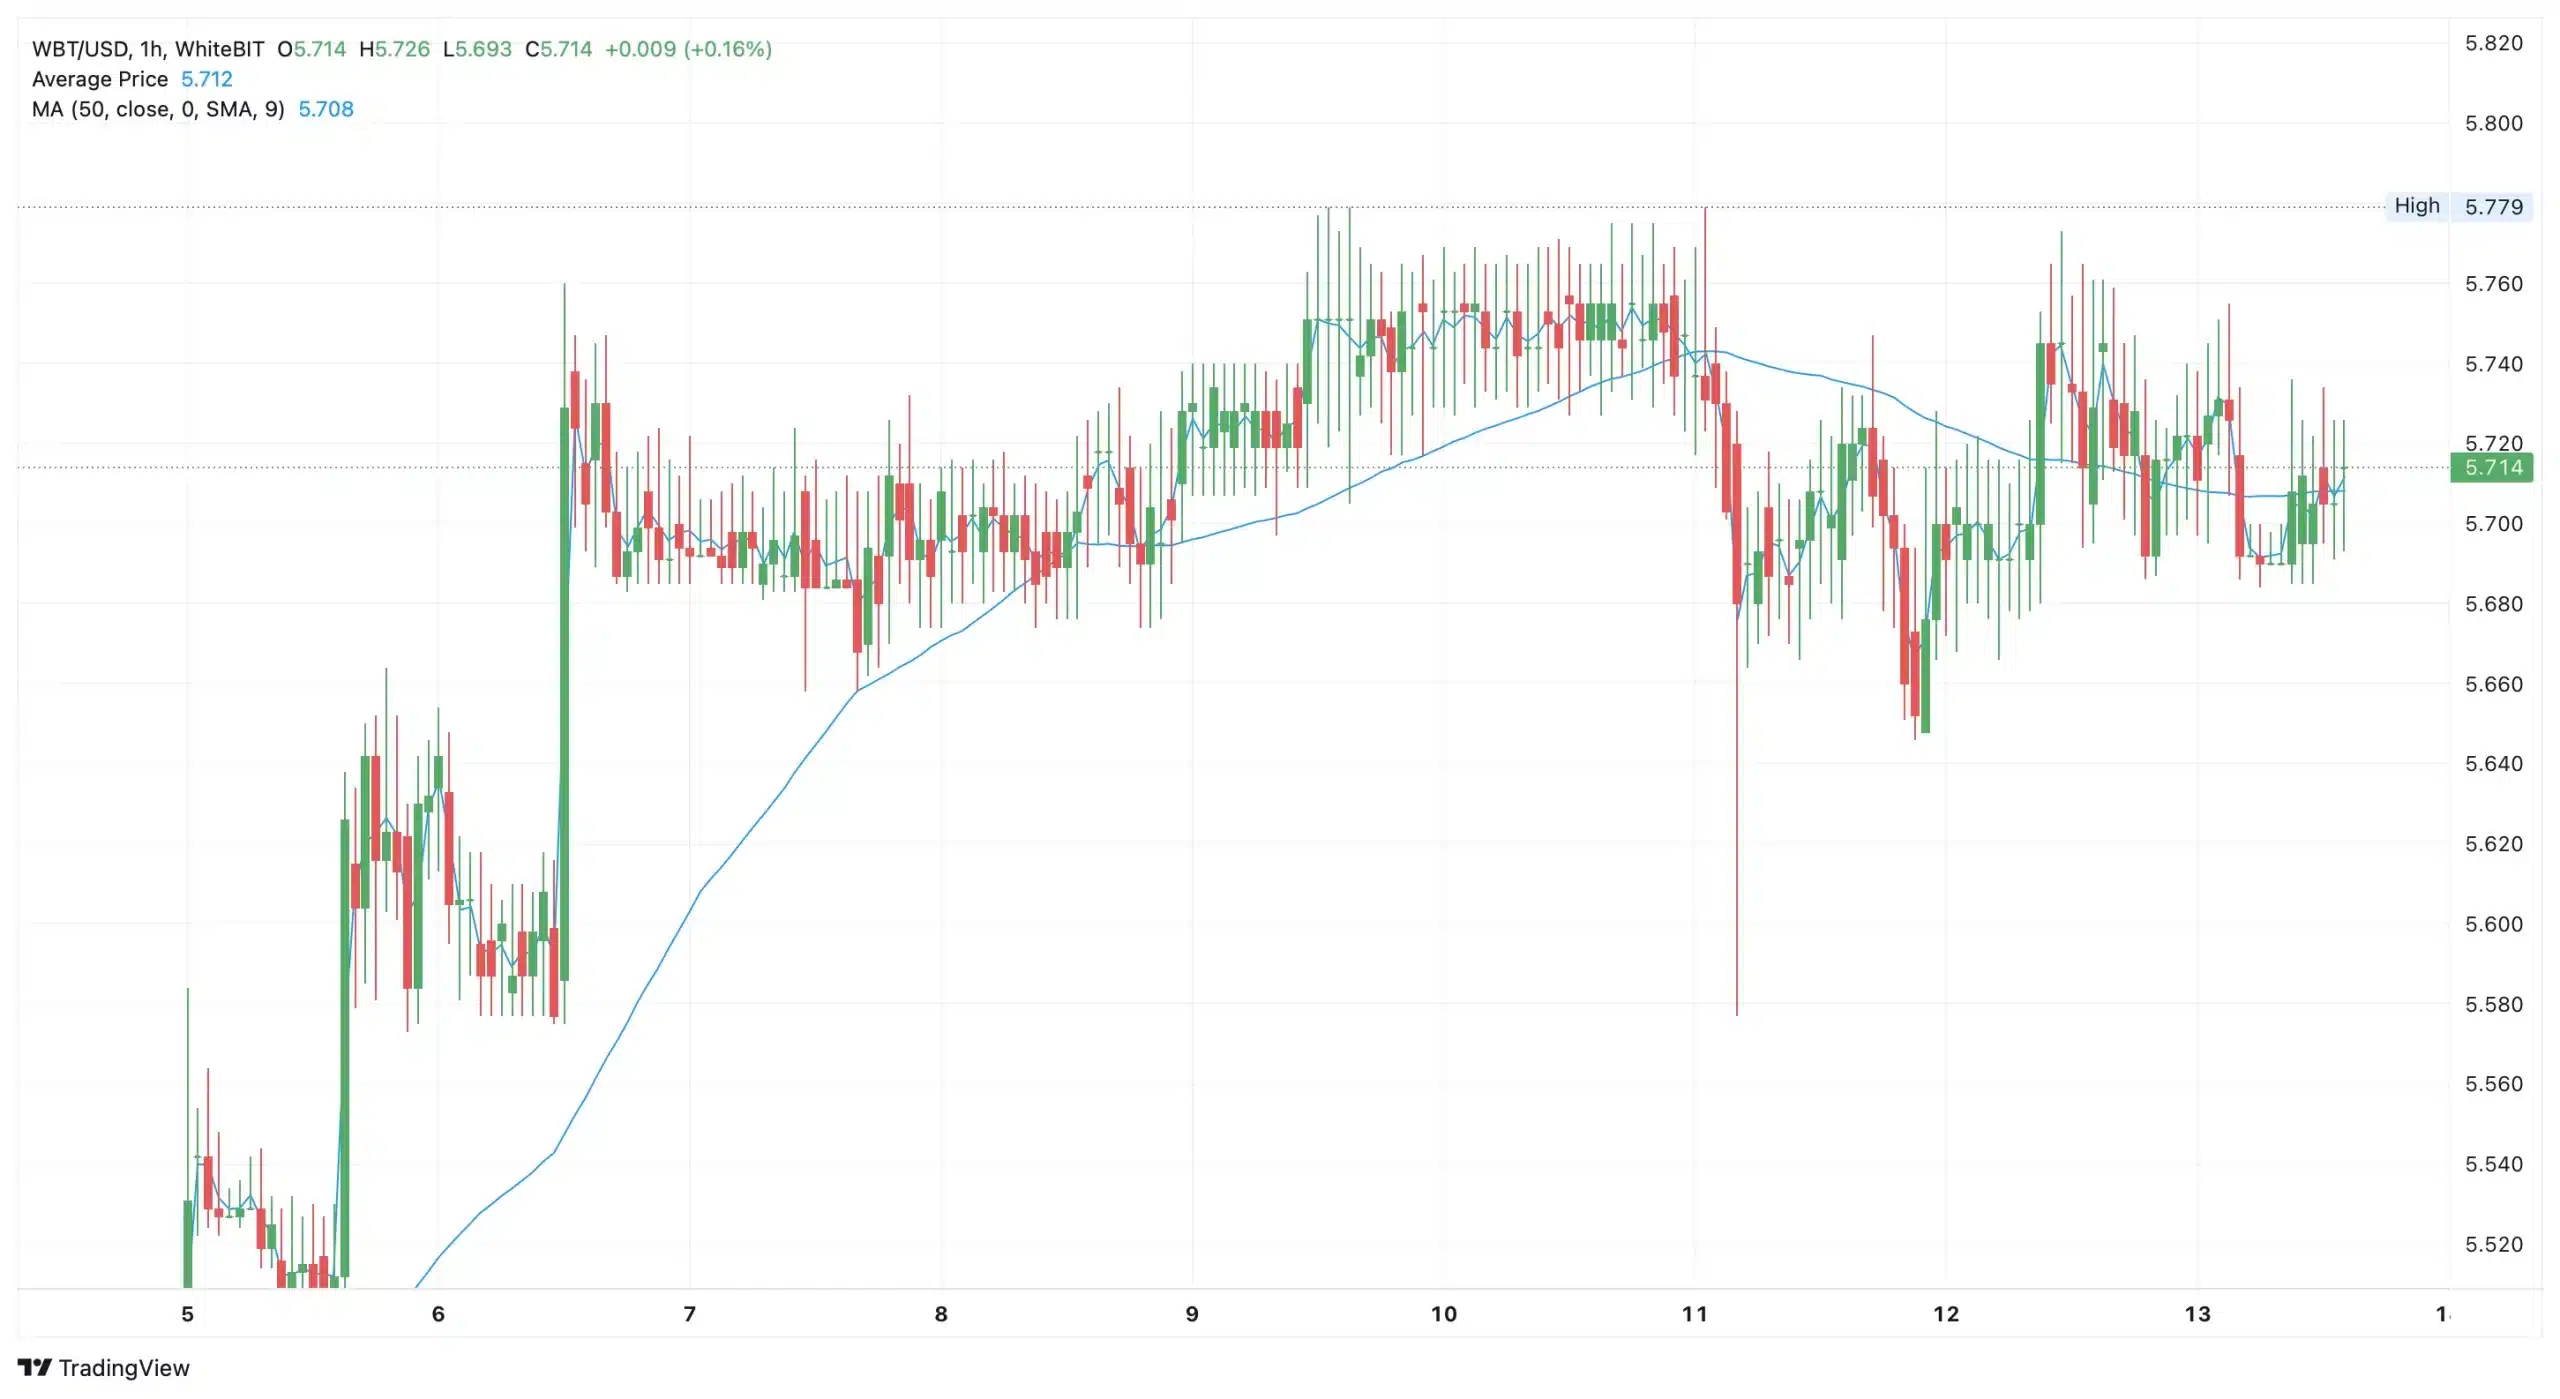Click the change value +0.009 (+0.16%)
The width and height of the screenshot is (2560, 1399).
pyautogui.click(x=689, y=49)
